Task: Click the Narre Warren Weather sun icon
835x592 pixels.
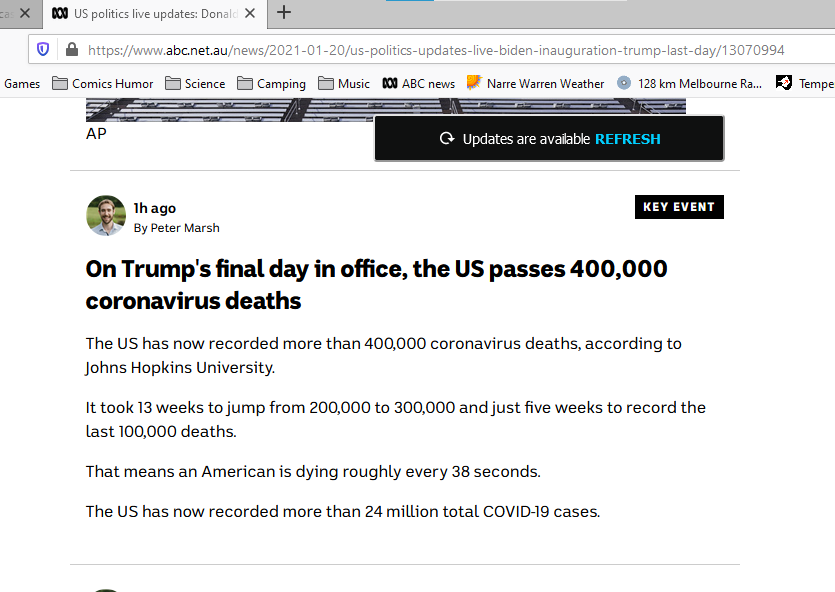Action: (474, 83)
